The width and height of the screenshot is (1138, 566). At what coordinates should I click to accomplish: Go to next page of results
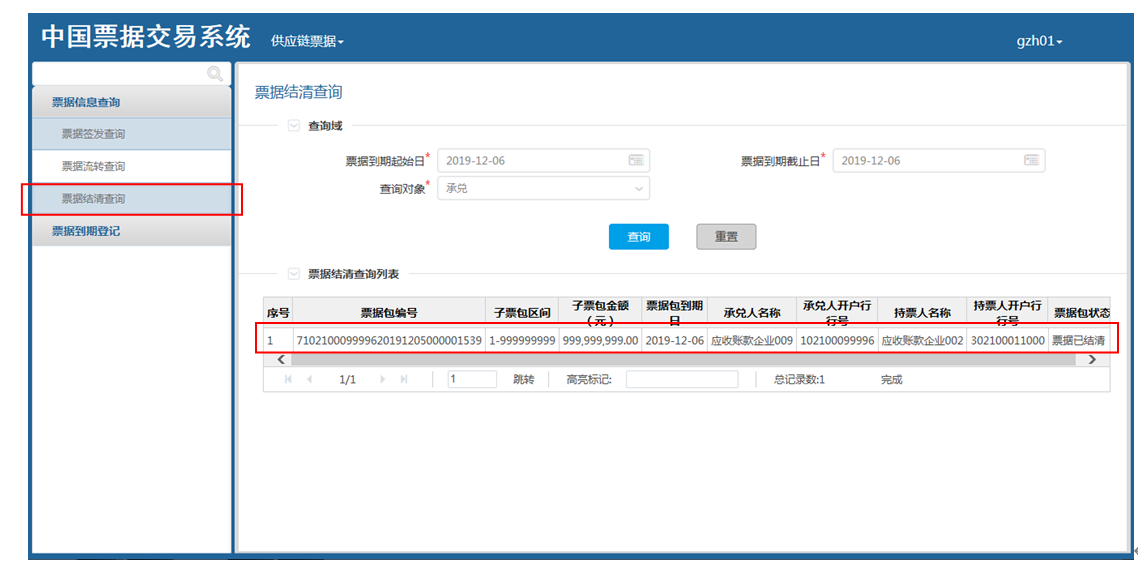(383, 380)
